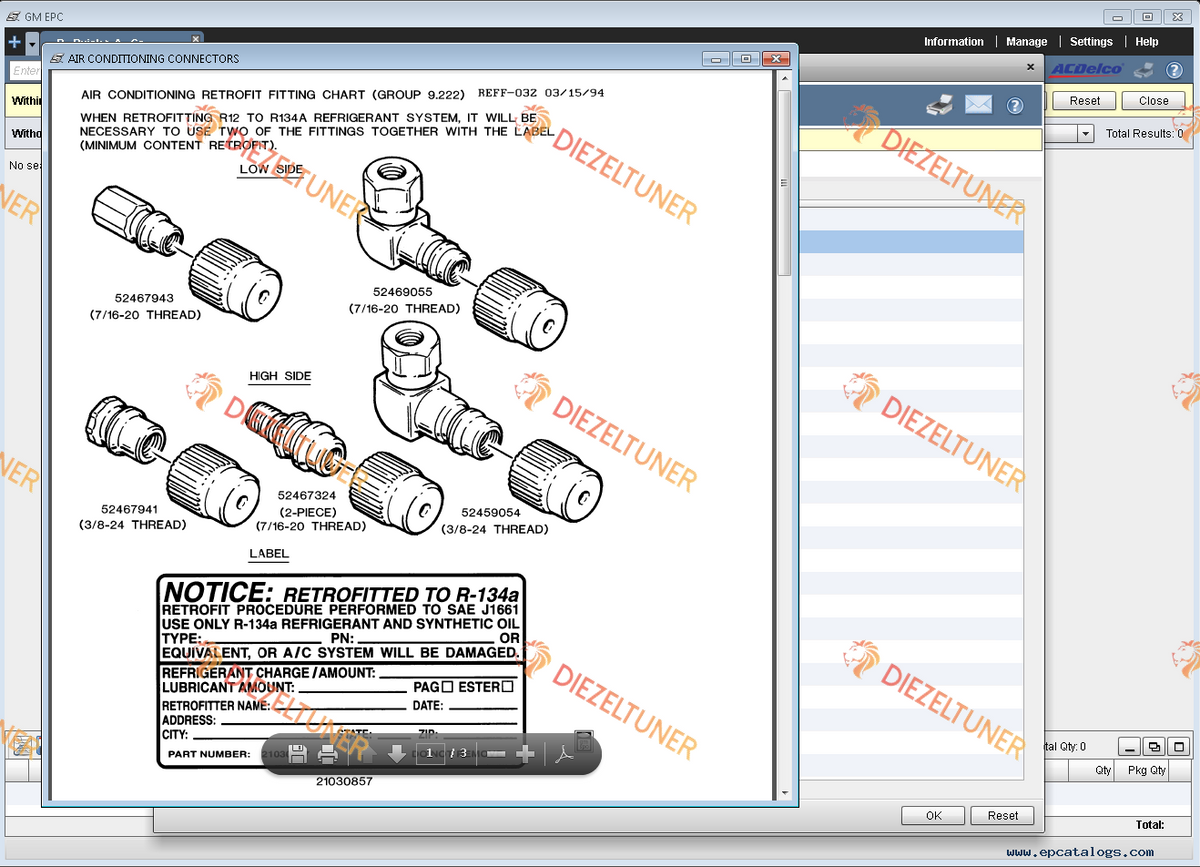
Task: Open the dropdown next to Total Results
Action: tap(1085, 133)
